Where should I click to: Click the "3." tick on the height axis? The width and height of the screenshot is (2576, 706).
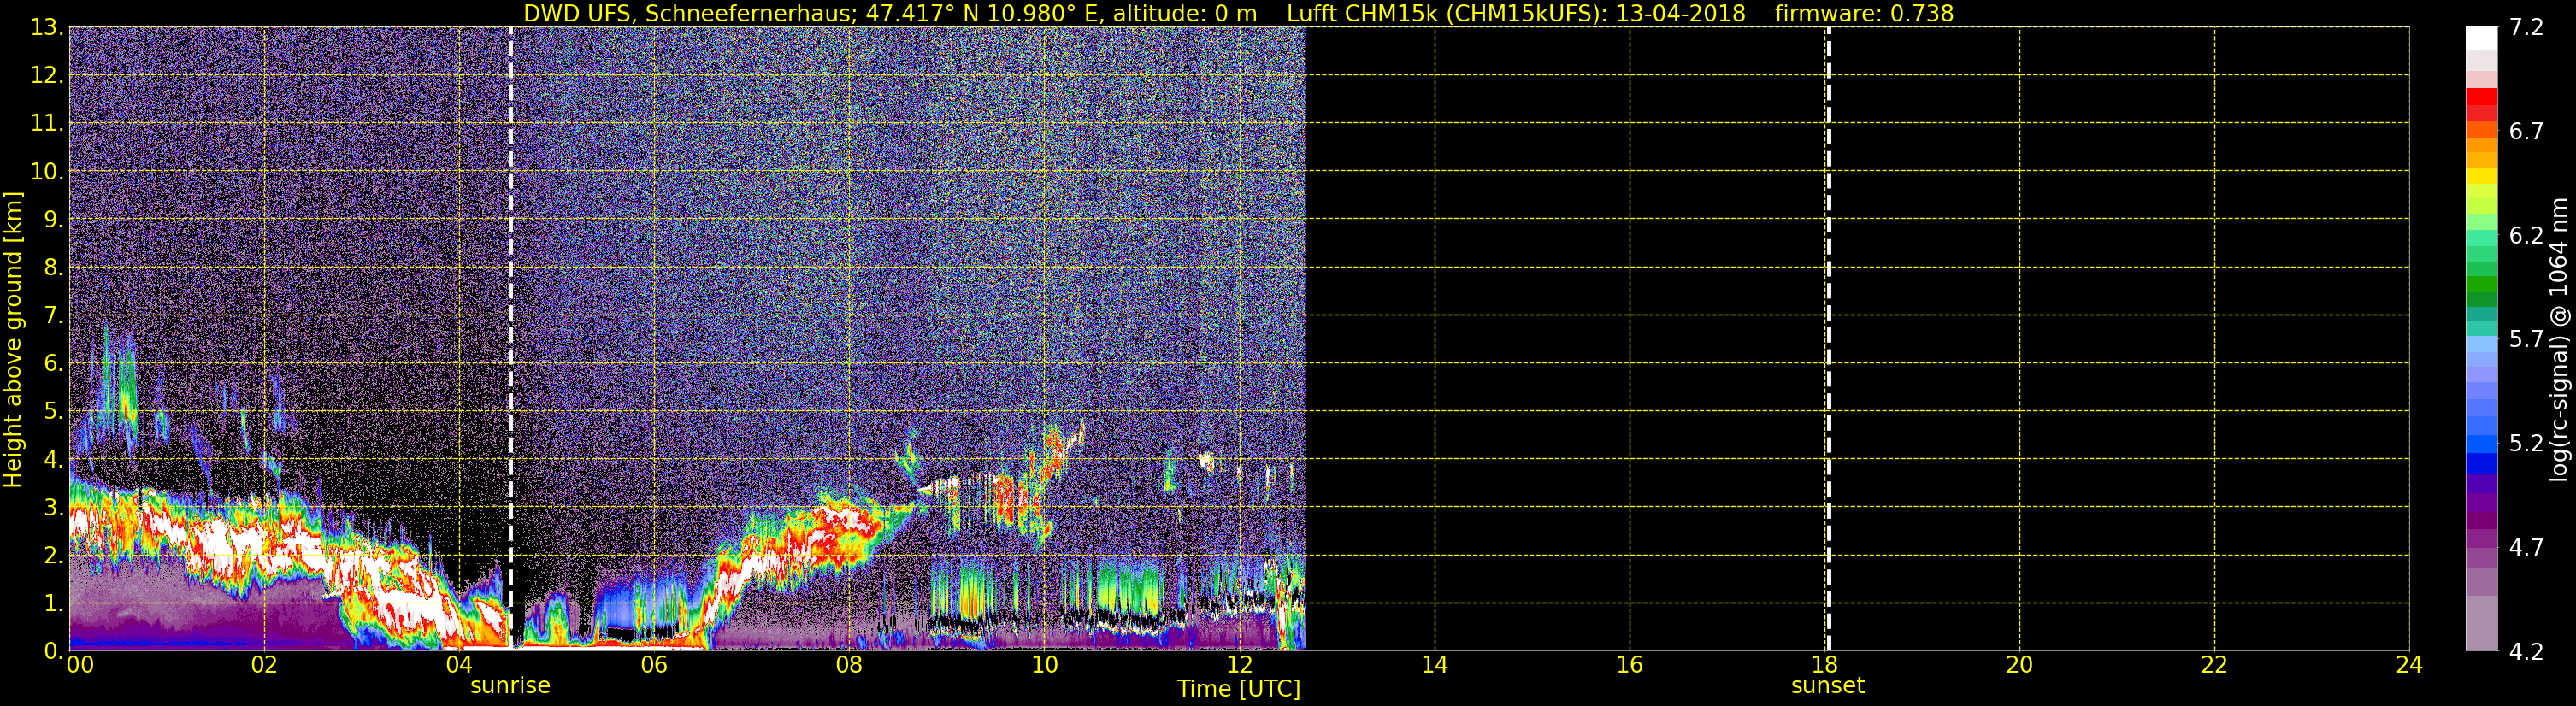(53, 507)
